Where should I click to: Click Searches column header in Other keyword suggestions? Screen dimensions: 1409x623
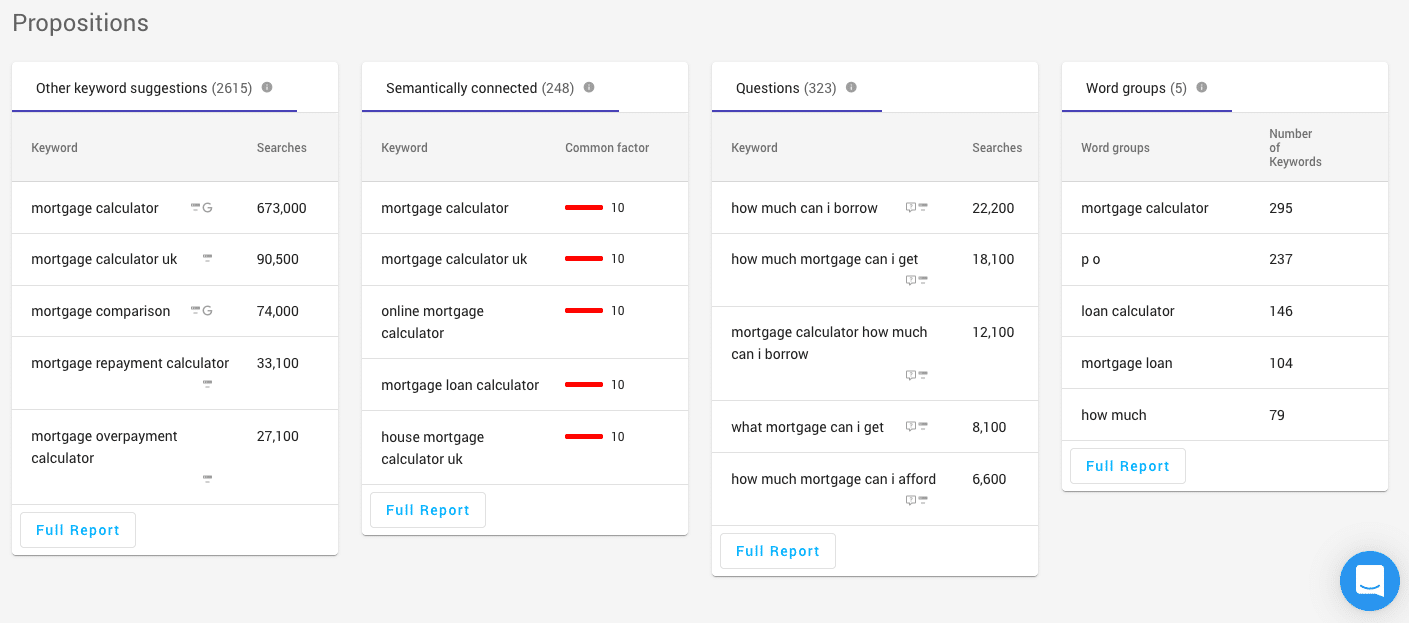[282, 148]
